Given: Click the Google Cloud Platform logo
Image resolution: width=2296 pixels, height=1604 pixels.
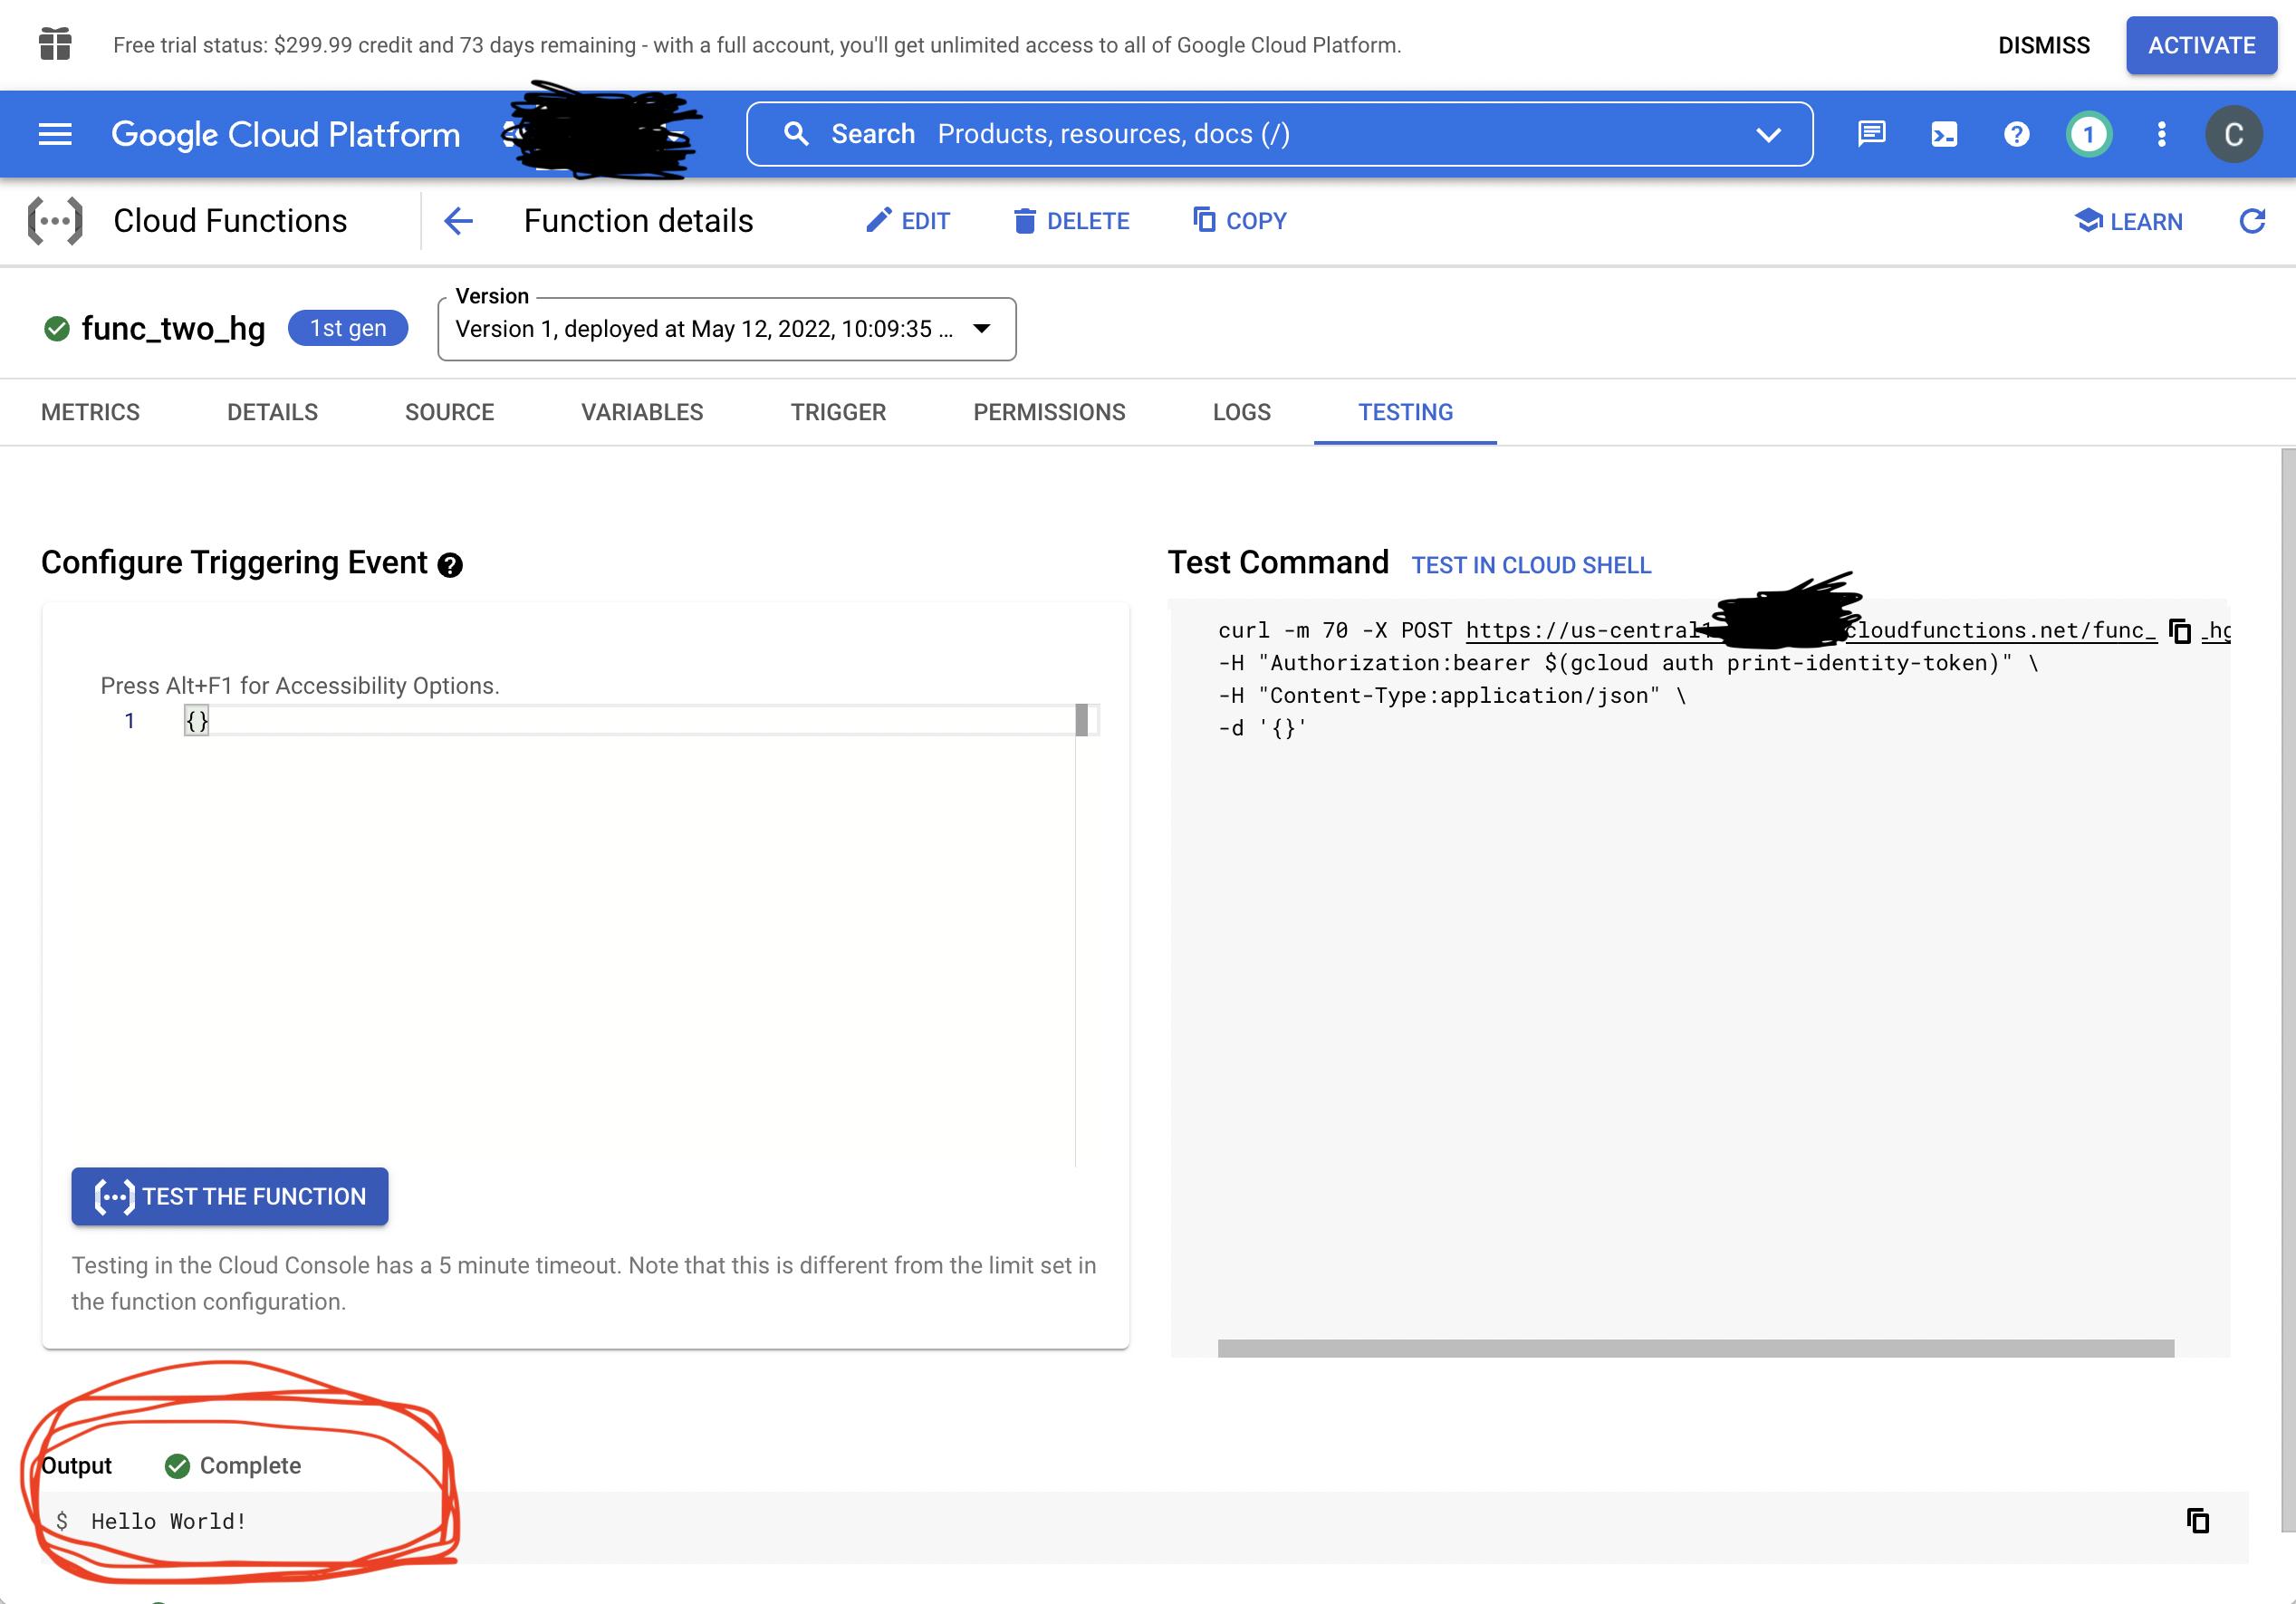Looking at the screenshot, I should [285, 134].
